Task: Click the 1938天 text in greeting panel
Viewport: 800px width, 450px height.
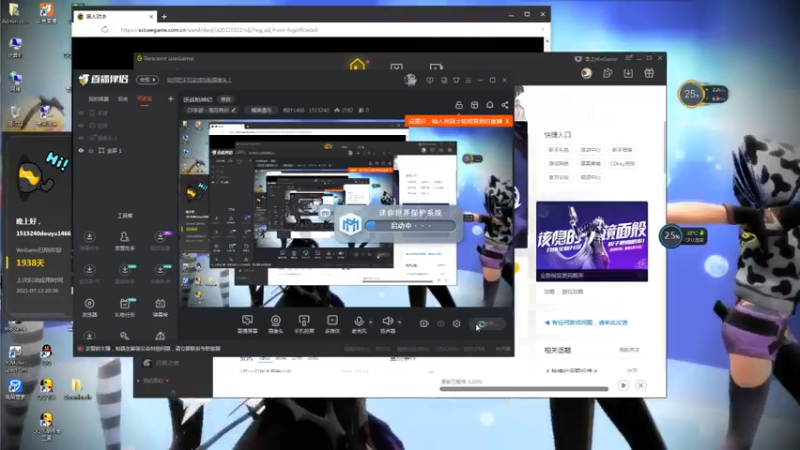Action: pyautogui.click(x=30, y=263)
